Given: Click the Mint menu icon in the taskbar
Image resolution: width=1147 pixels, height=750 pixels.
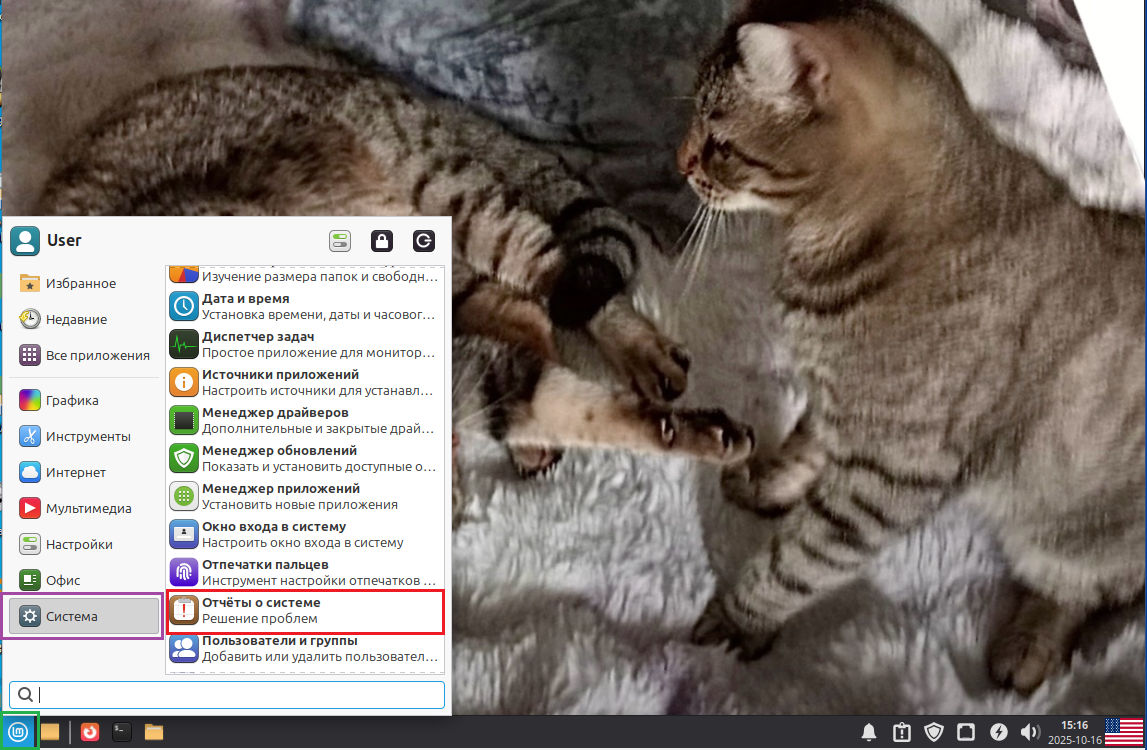Looking at the screenshot, I should pos(16,731).
